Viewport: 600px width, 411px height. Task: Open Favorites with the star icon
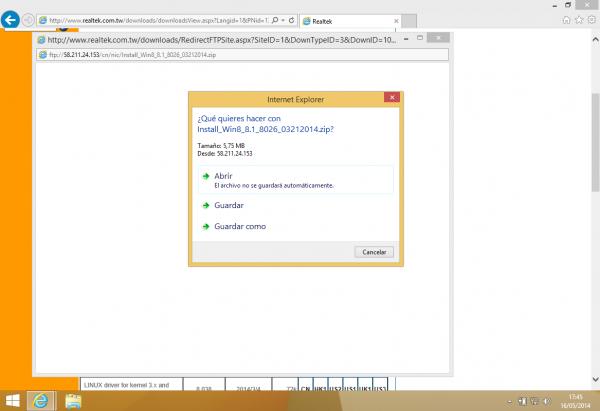[x=579, y=20]
